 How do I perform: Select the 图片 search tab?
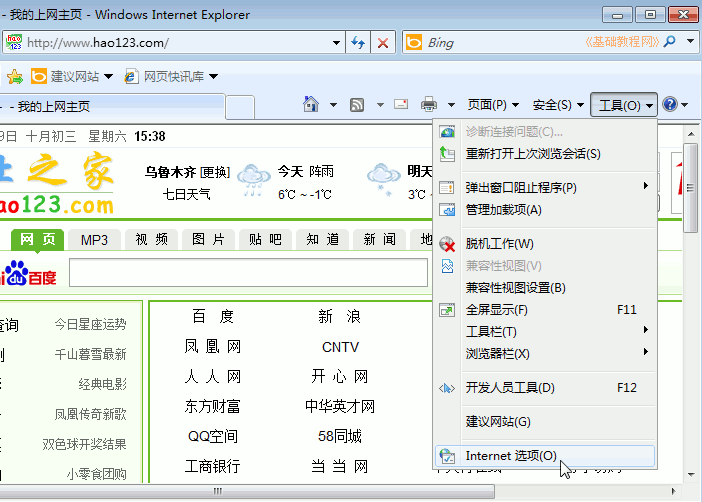coord(208,240)
